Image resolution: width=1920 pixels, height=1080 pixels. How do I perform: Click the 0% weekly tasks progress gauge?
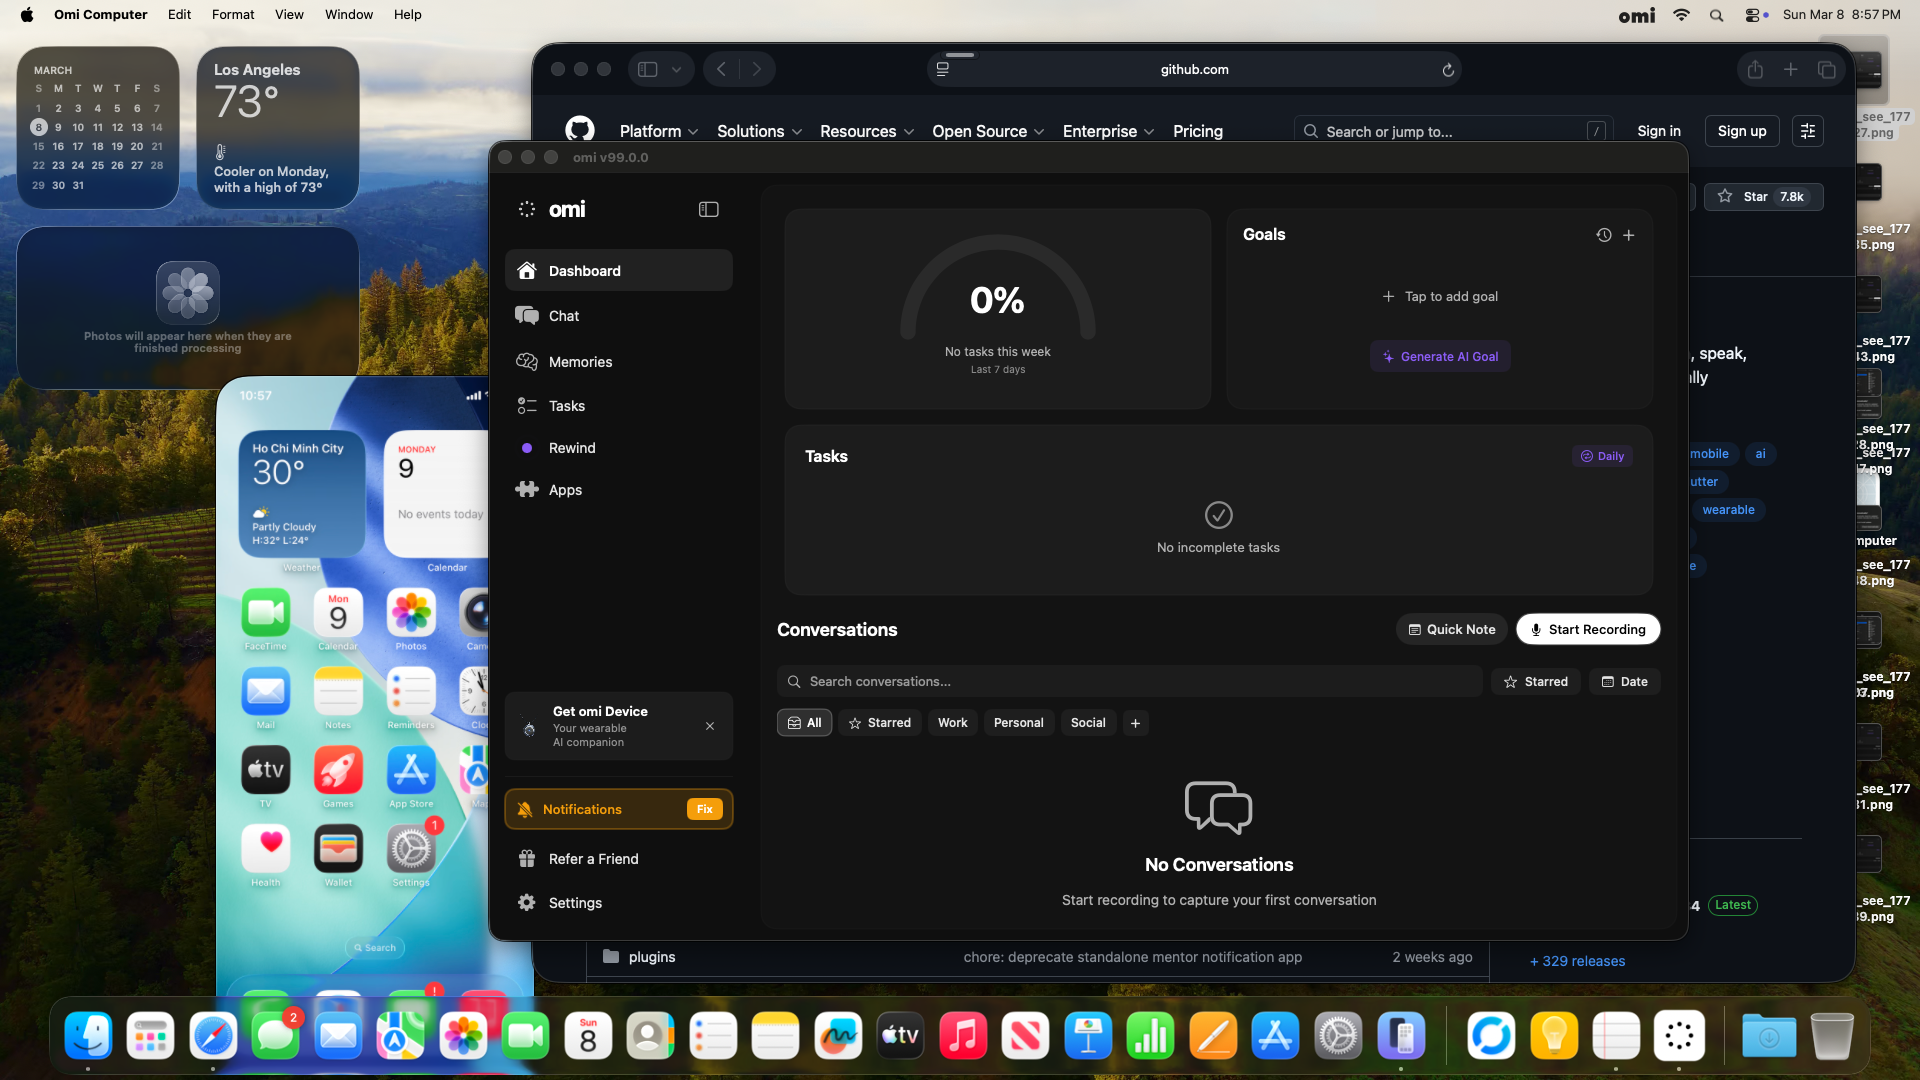[997, 300]
